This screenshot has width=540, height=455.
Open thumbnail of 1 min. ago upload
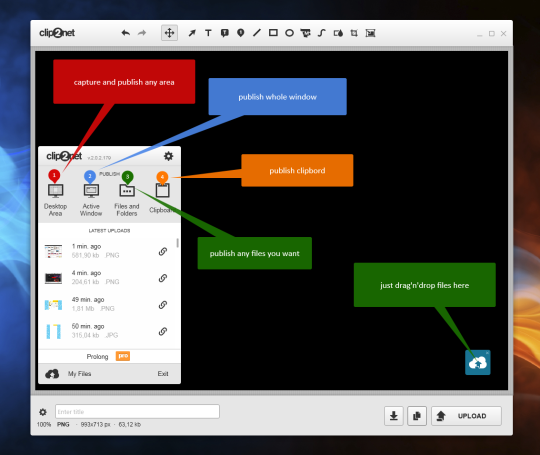click(53, 251)
